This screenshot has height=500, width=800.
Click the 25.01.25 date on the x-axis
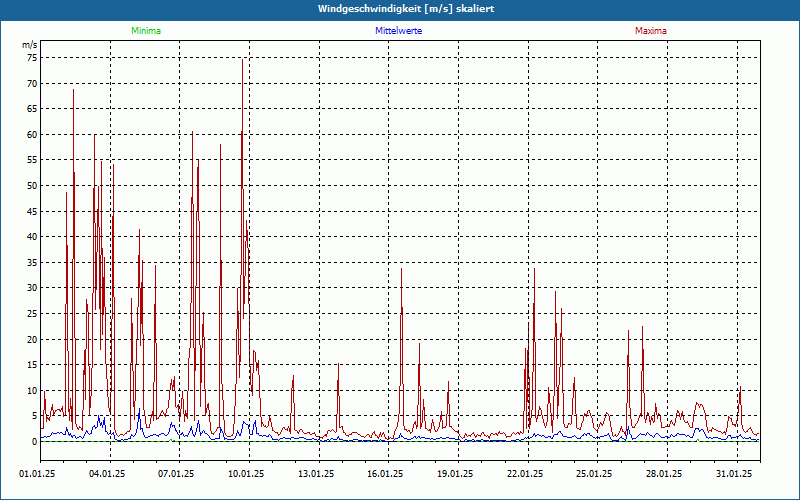594,474
